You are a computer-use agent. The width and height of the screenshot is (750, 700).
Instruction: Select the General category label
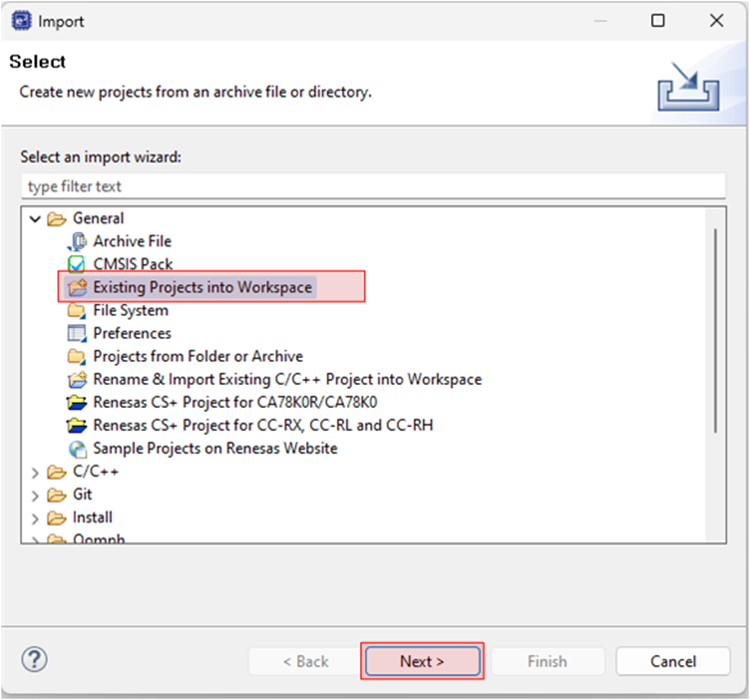[98, 219]
